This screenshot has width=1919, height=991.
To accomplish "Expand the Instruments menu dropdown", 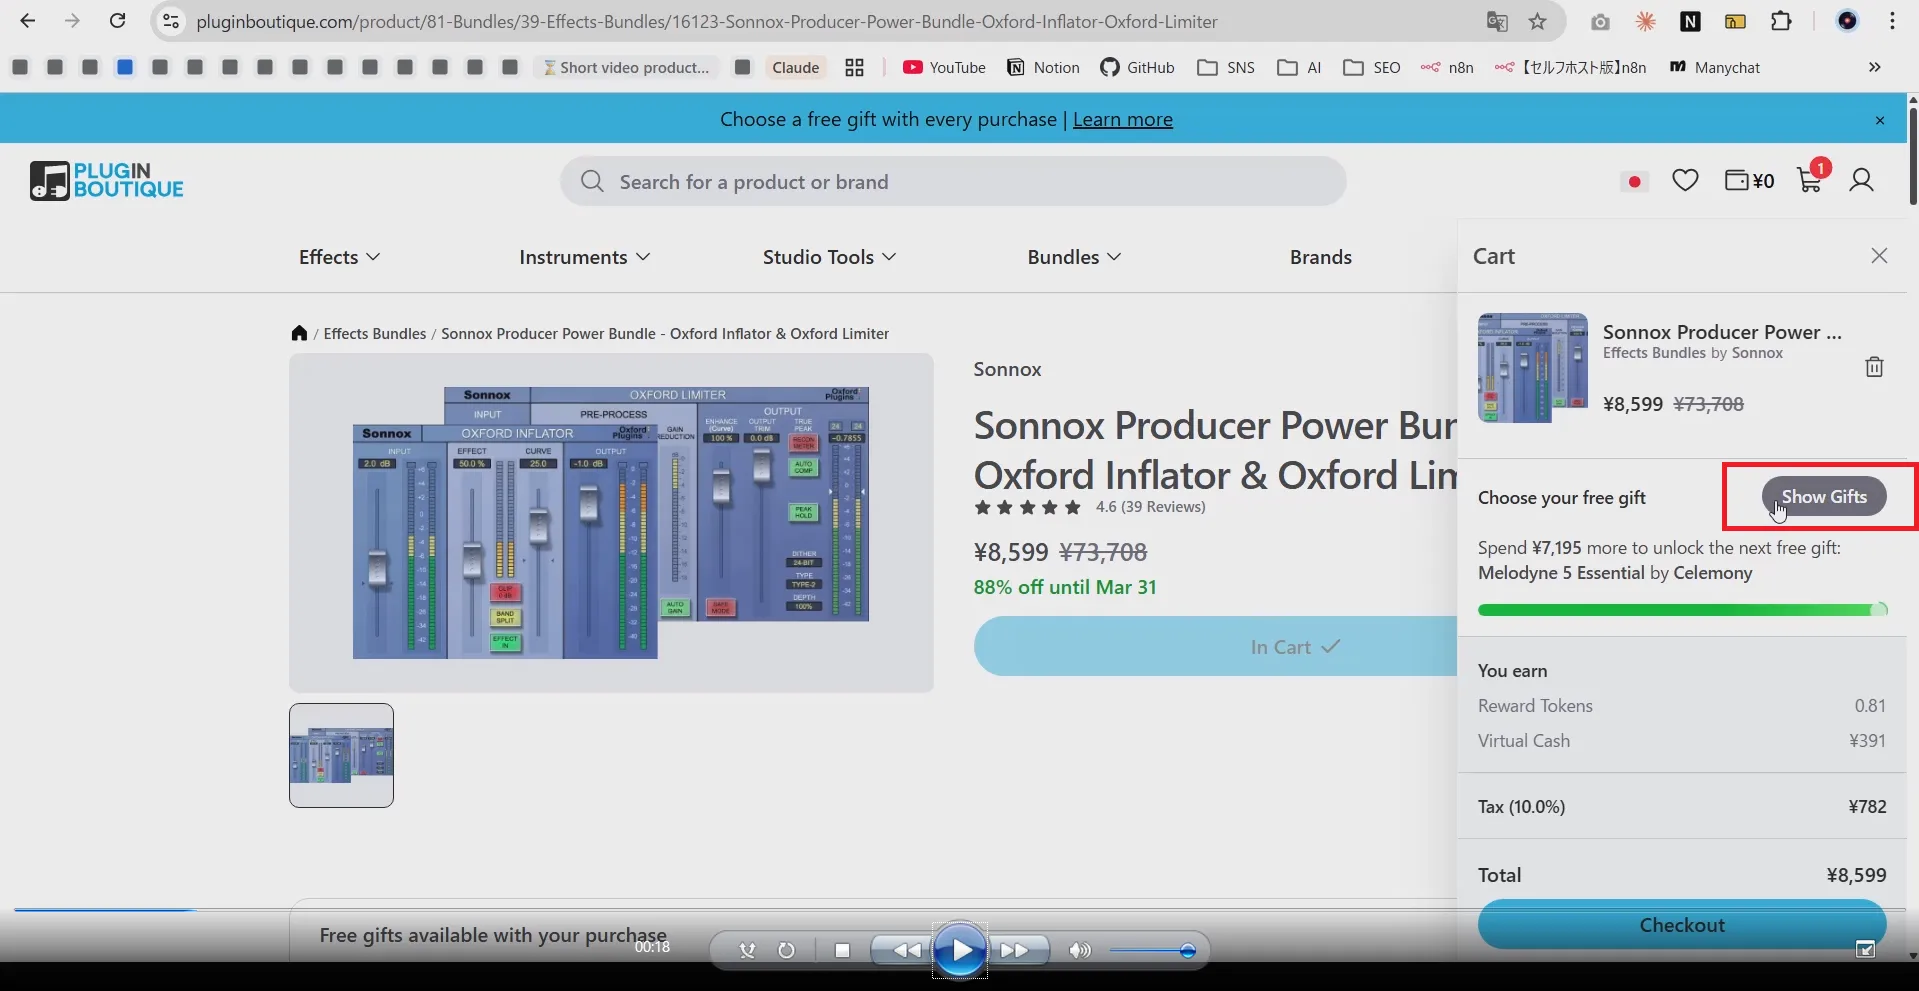I will pyautogui.click(x=584, y=257).
